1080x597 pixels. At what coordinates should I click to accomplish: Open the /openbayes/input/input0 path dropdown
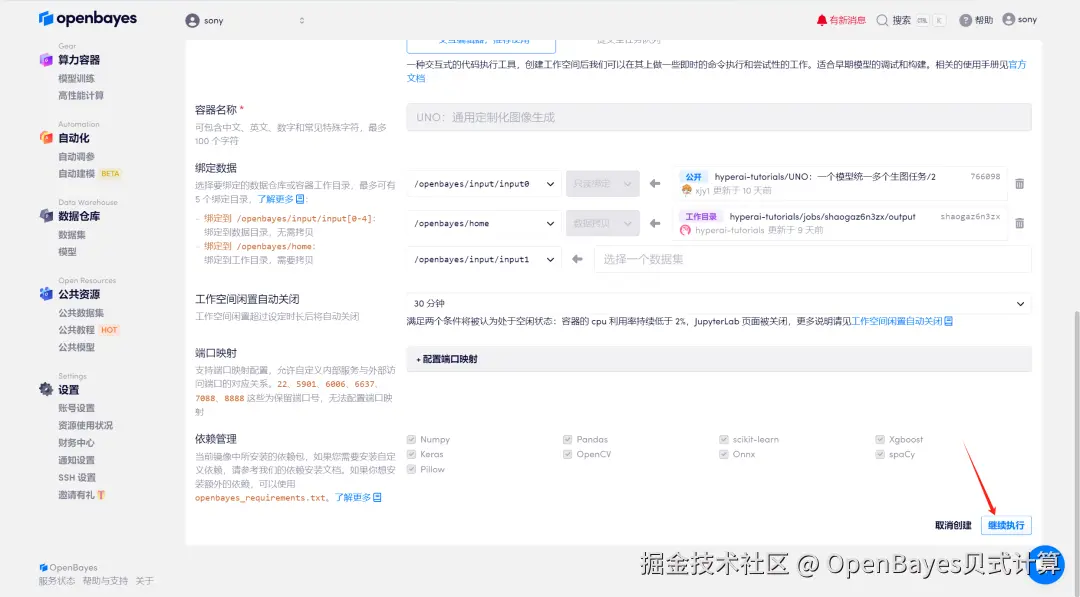coord(484,184)
